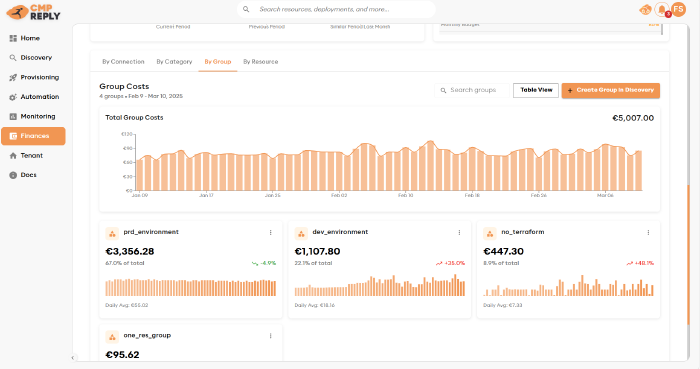Switch to the By Connection tab
The height and width of the screenshot is (369, 700).
click(123, 62)
